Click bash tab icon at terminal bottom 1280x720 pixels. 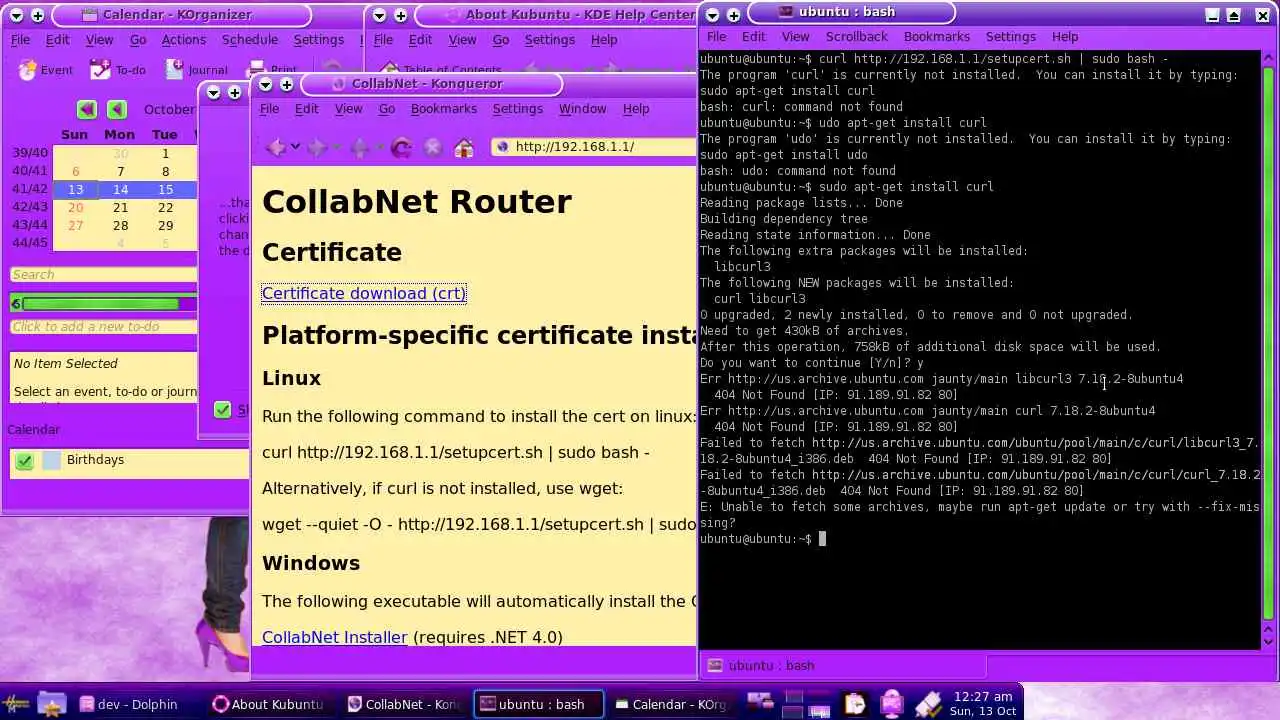[715, 665]
